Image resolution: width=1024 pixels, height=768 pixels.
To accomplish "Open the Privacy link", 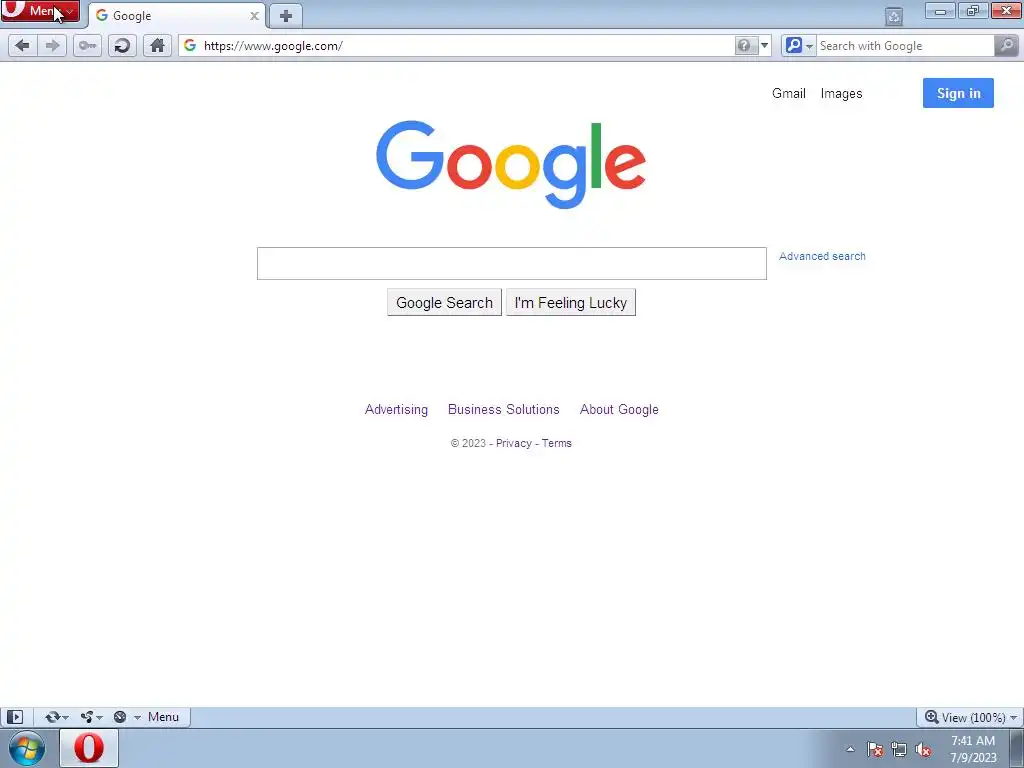I will click(x=513, y=443).
